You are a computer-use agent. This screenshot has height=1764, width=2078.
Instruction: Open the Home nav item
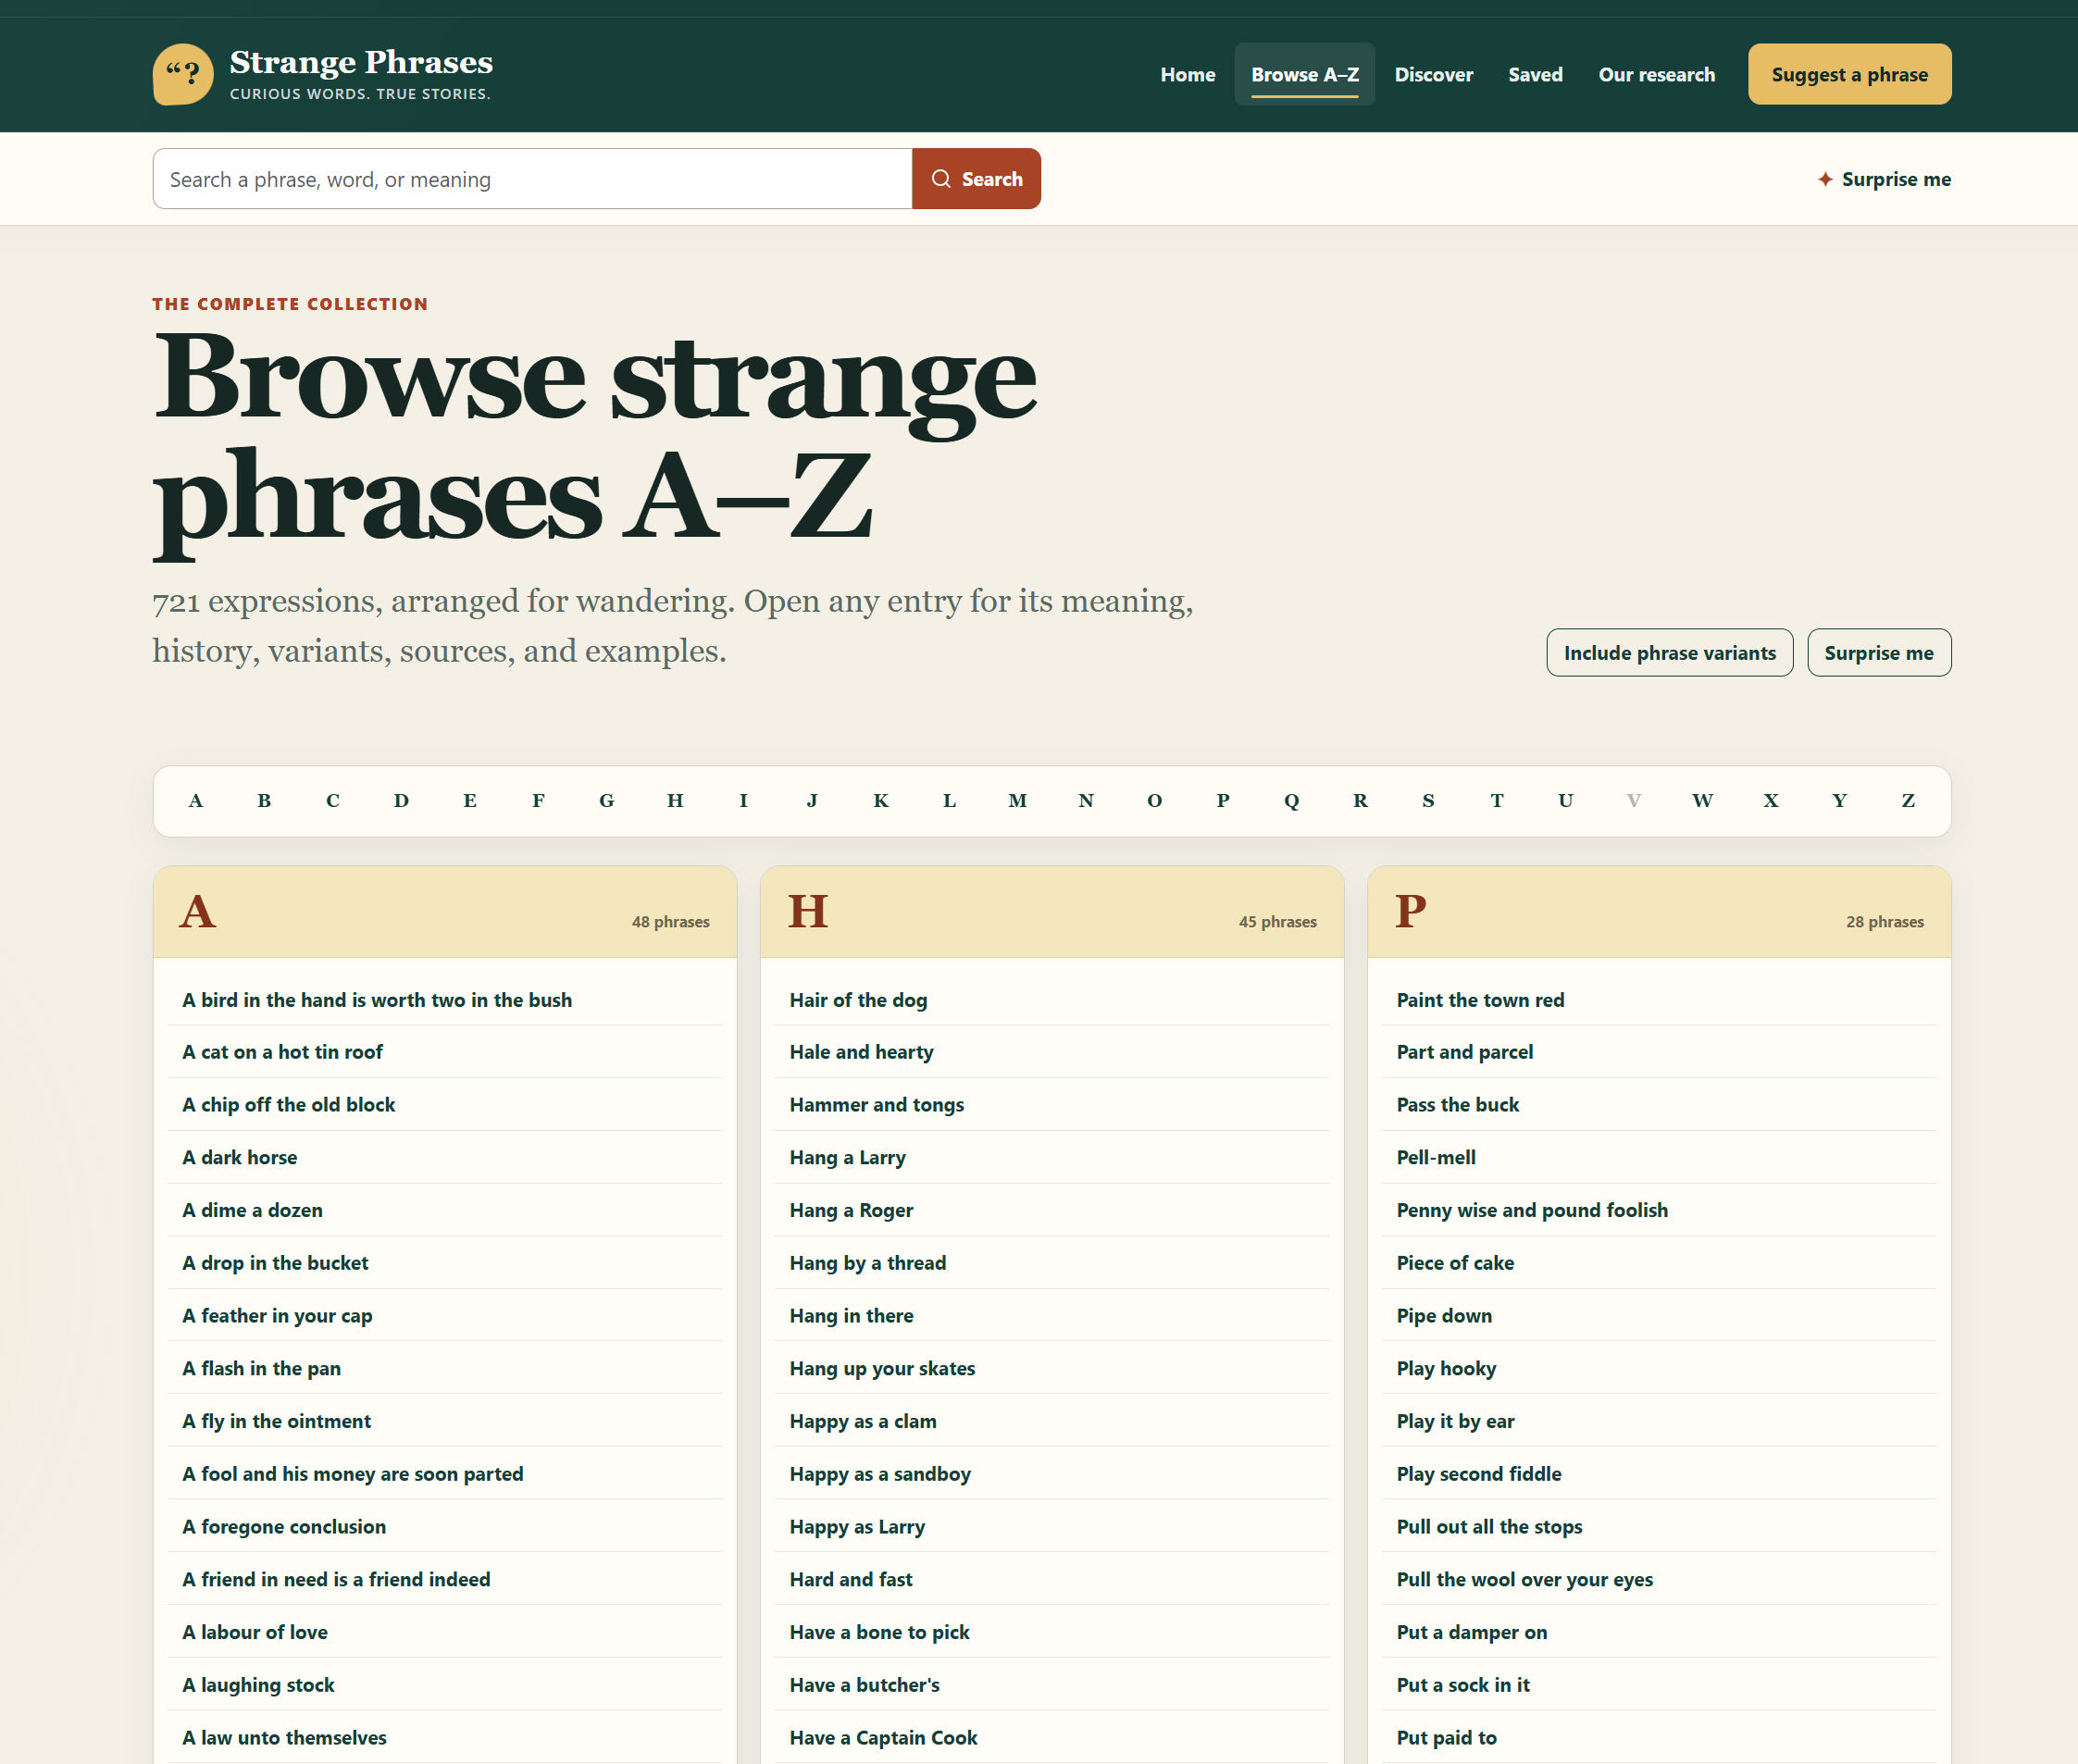(x=1188, y=74)
